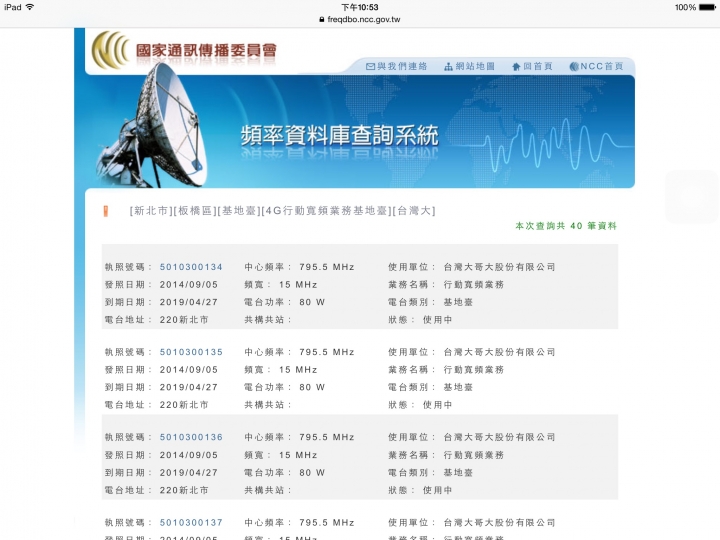Screen dimensions: 720x540
Task: Click 795.5 MHz value in record 5010300134
Action: pos(326,267)
